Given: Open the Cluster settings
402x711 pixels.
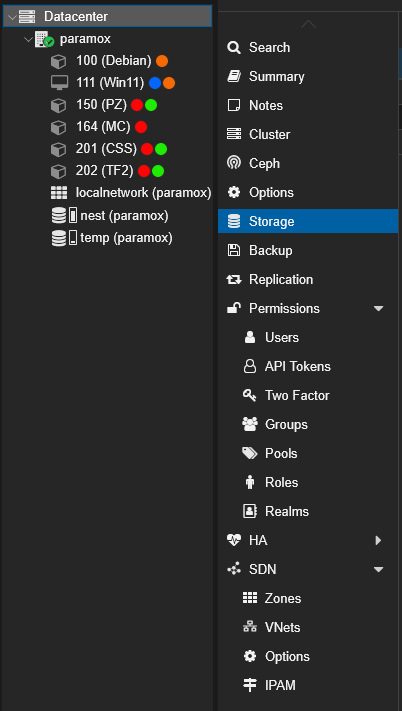Looking at the screenshot, I should point(308,135).
